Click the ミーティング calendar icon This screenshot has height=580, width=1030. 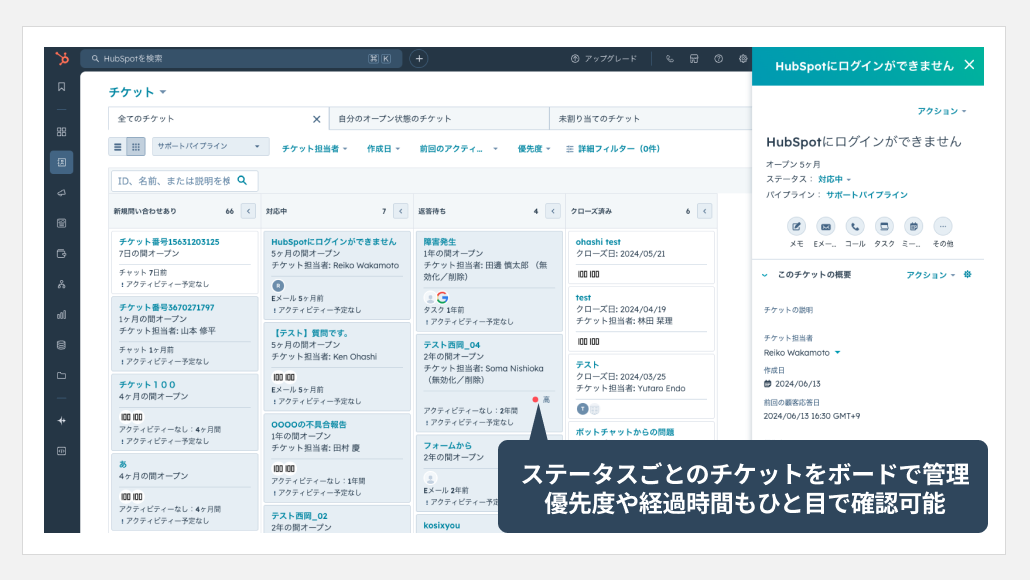point(913,227)
